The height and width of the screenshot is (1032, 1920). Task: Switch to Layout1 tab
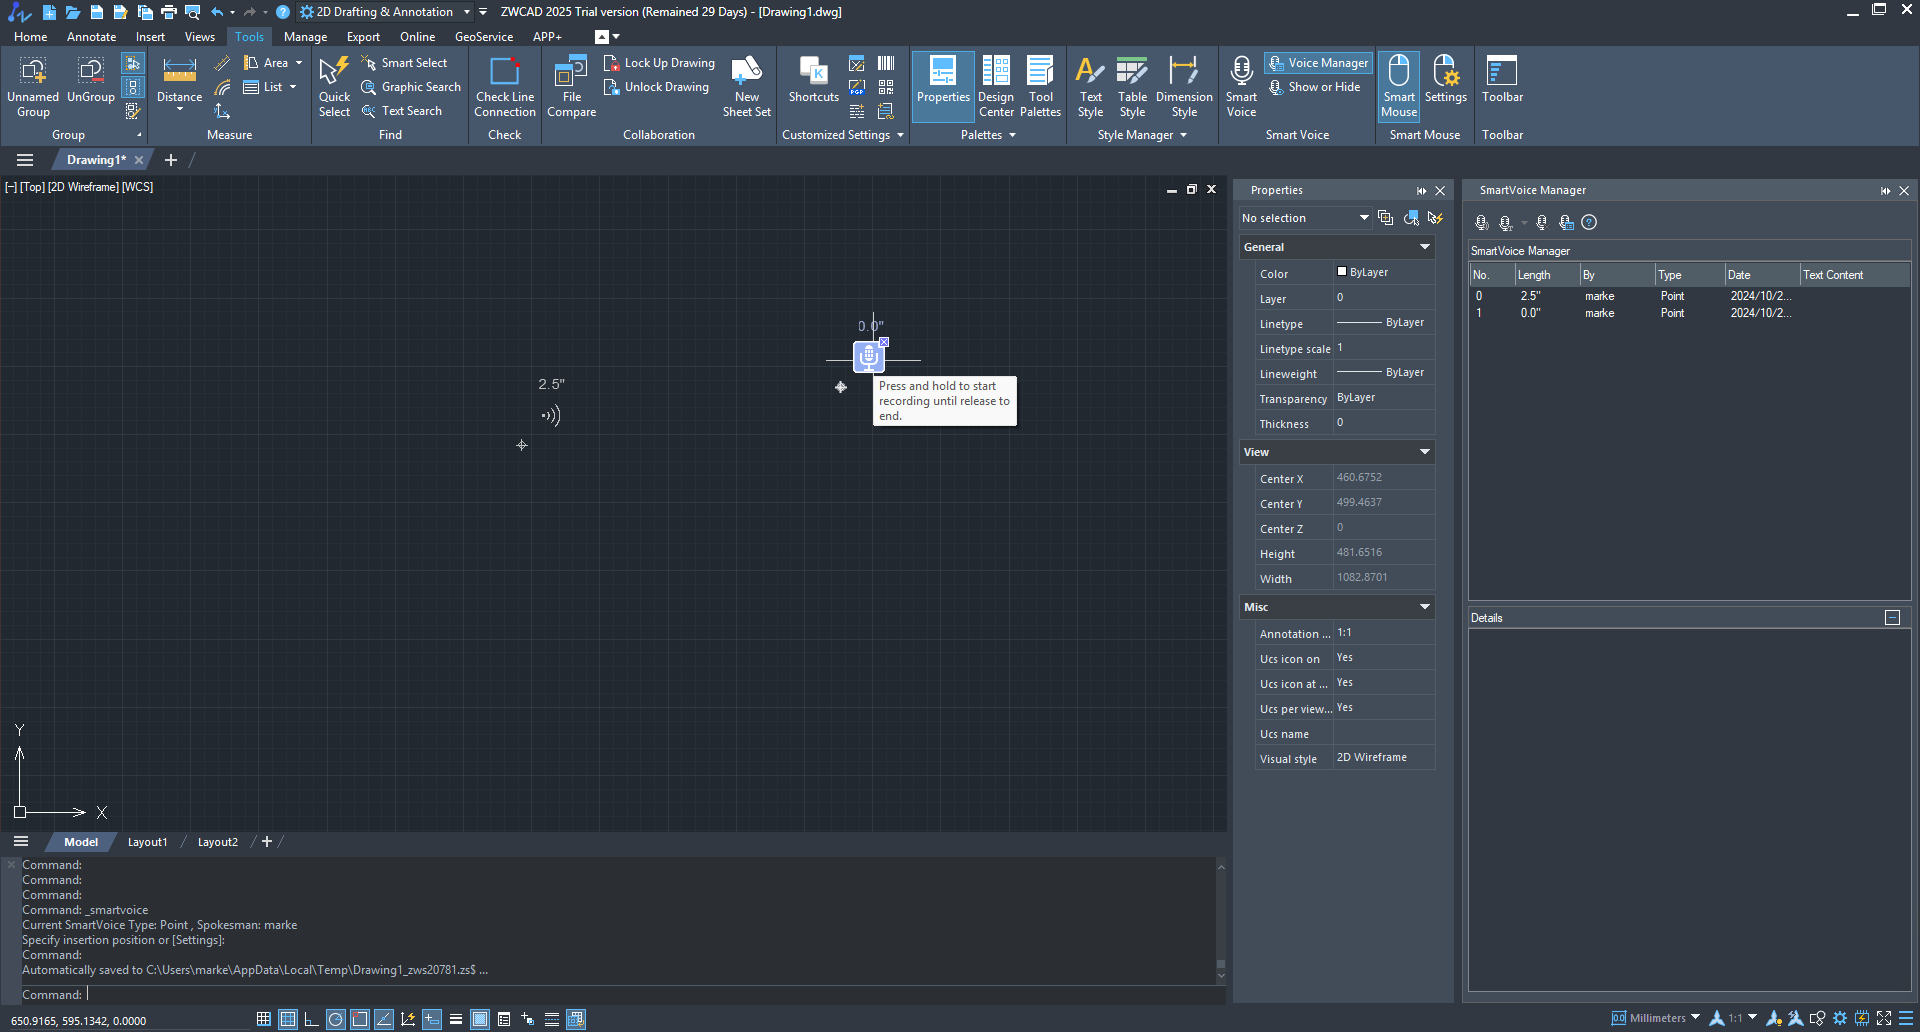[147, 842]
